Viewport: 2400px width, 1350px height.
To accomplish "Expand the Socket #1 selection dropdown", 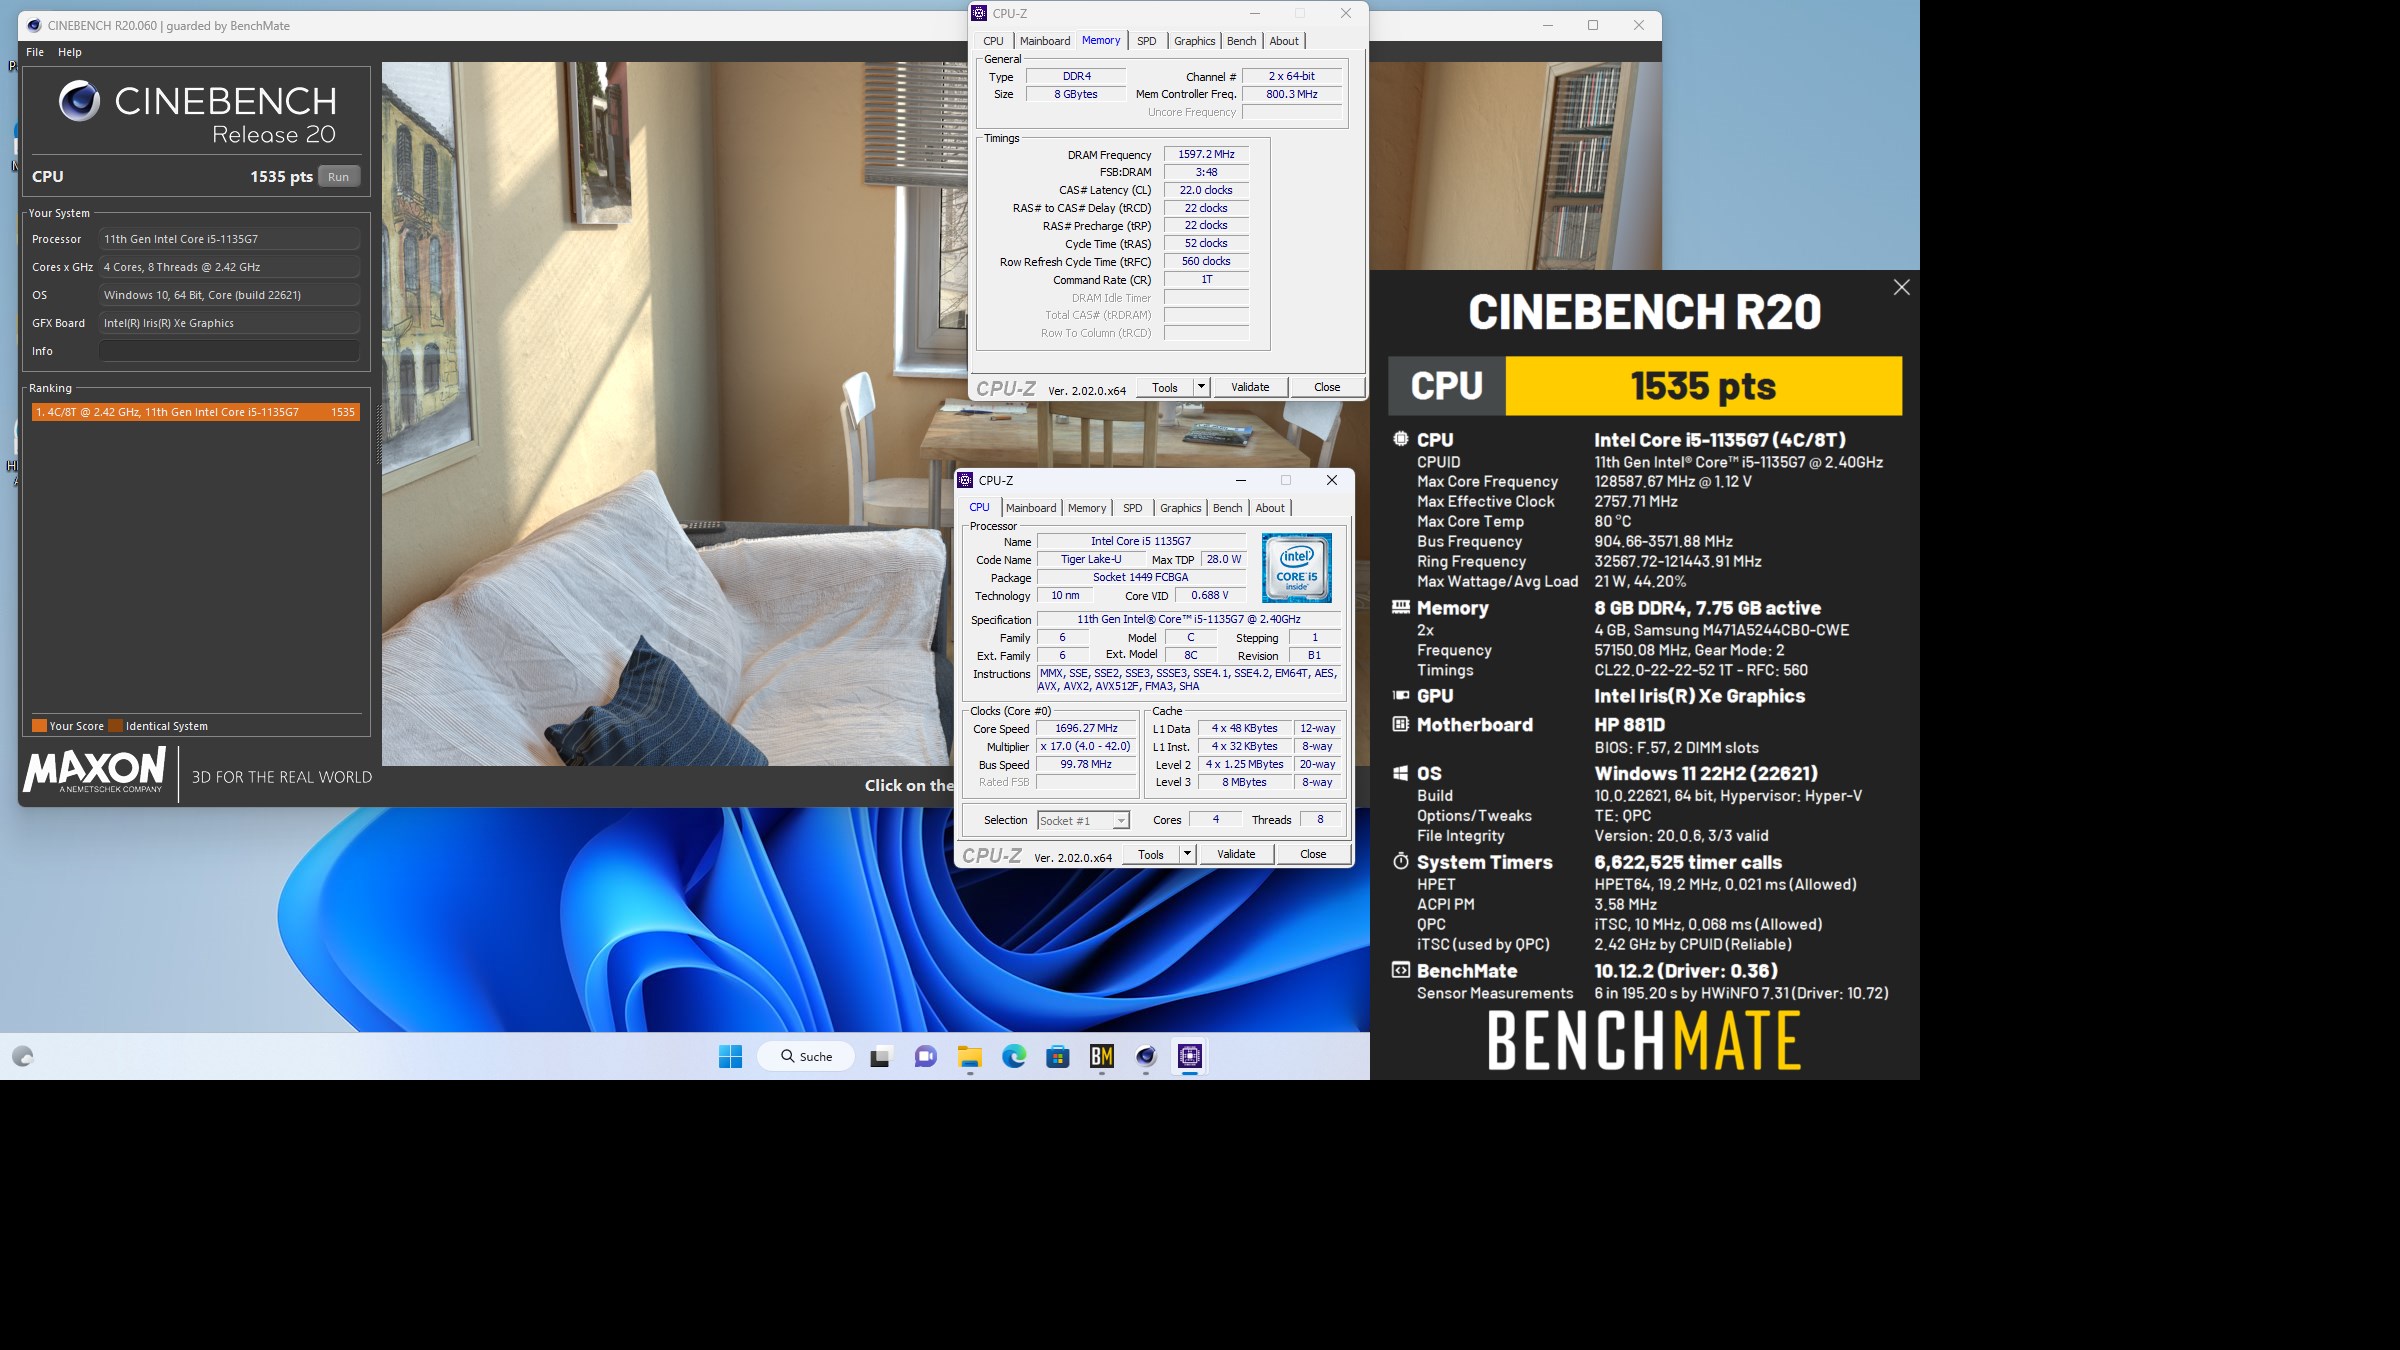I will coord(1121,821).
